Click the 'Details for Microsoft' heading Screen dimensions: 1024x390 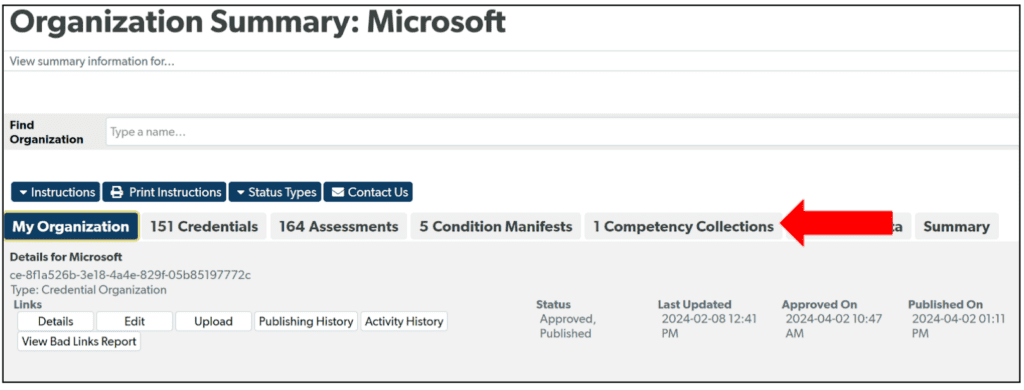point(66,257)
